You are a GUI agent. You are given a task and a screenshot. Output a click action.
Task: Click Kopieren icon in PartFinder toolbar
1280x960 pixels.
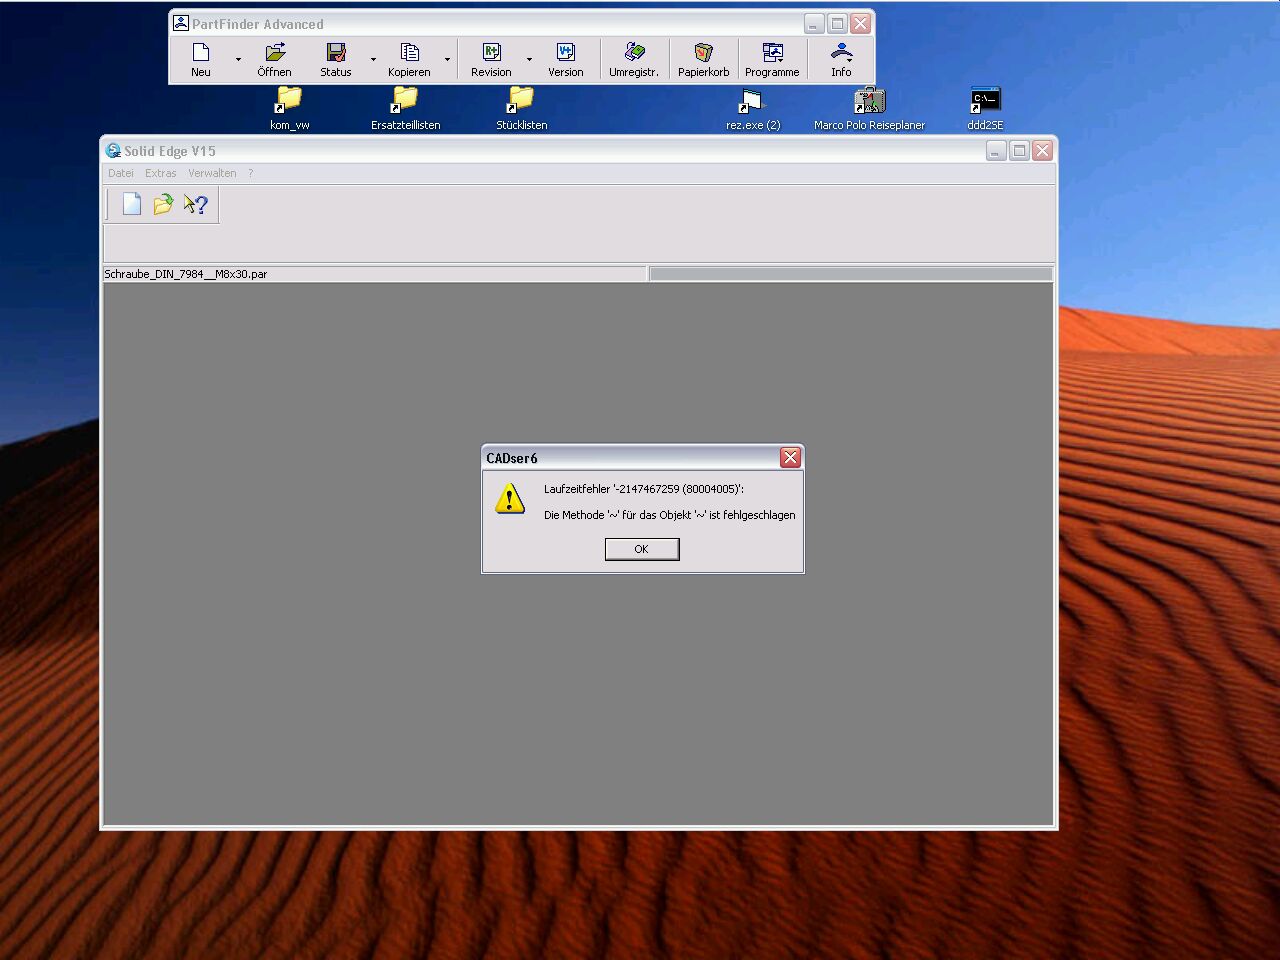click(409, 59)
